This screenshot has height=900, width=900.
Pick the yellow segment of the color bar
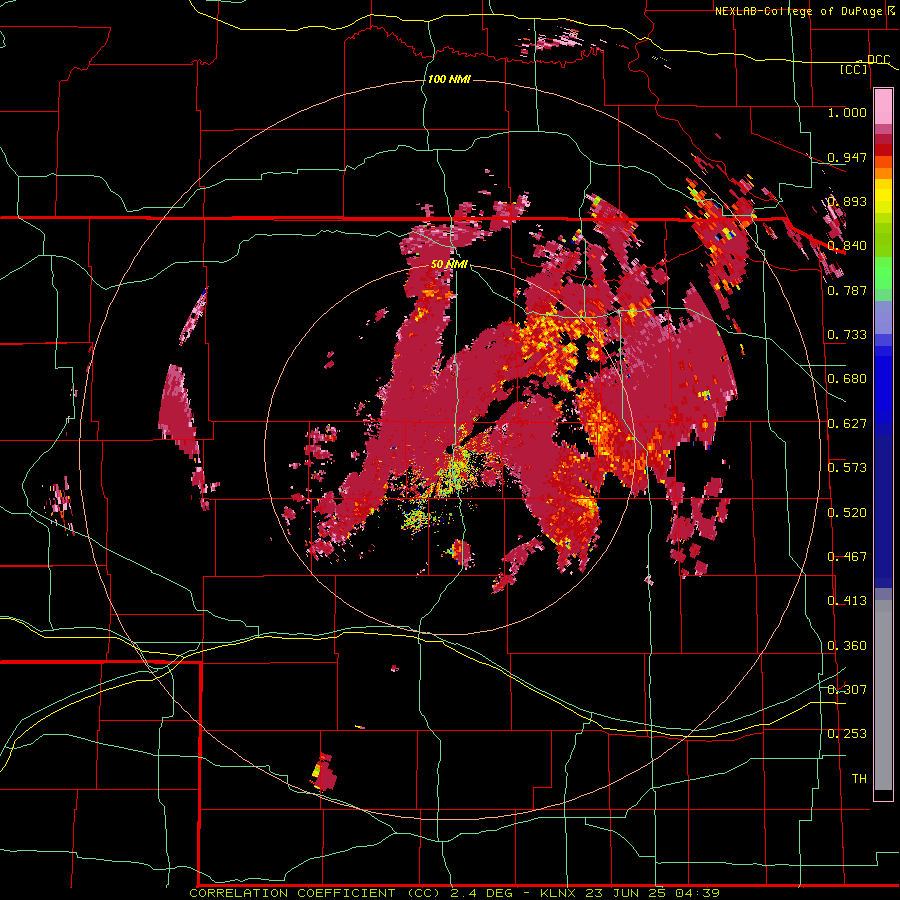[x=883, y=197]
